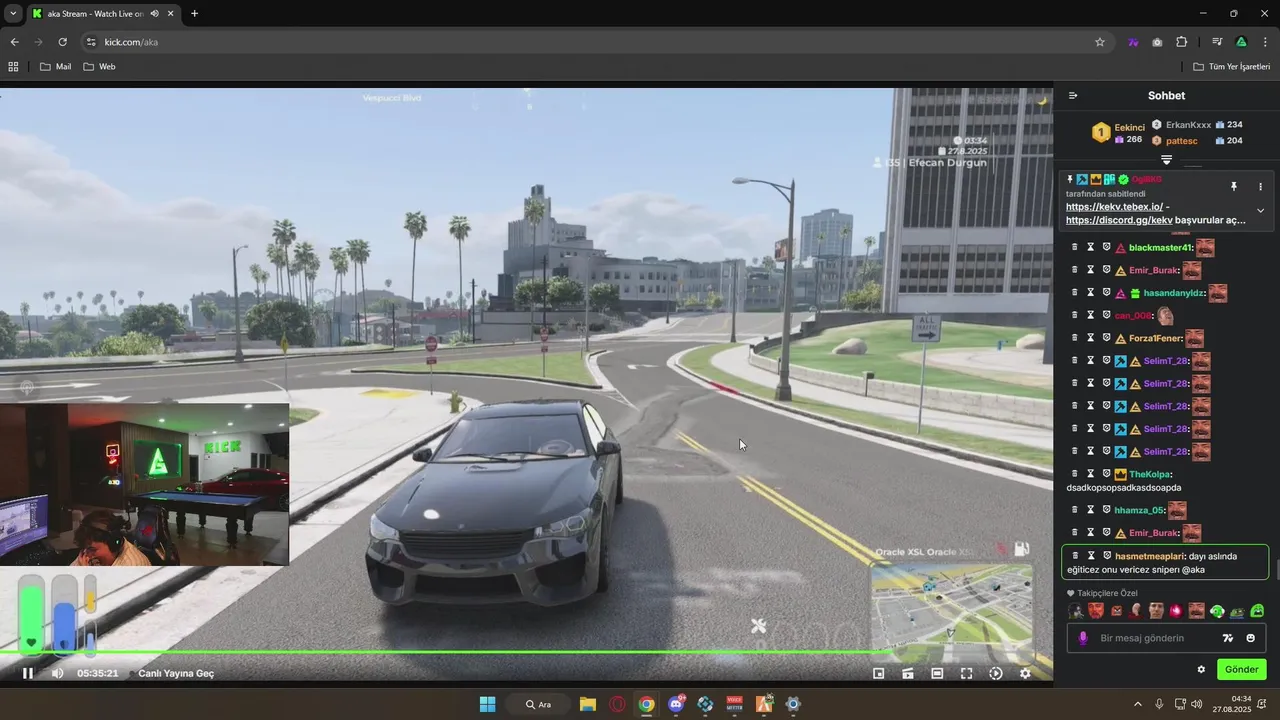Insert the first follower emote
Viewport: 1280px width, 720px height.
[1076, 611]
